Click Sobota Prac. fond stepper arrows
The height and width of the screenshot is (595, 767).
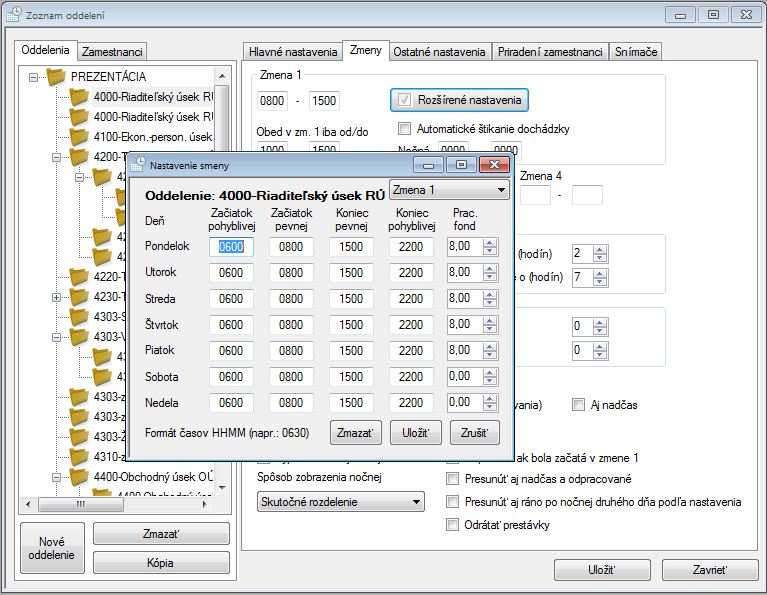(490, 377)
